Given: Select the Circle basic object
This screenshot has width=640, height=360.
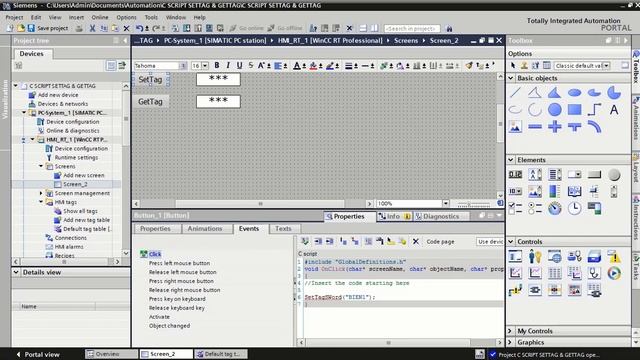Looking at the screenshot, I should (x=554, y=109).
